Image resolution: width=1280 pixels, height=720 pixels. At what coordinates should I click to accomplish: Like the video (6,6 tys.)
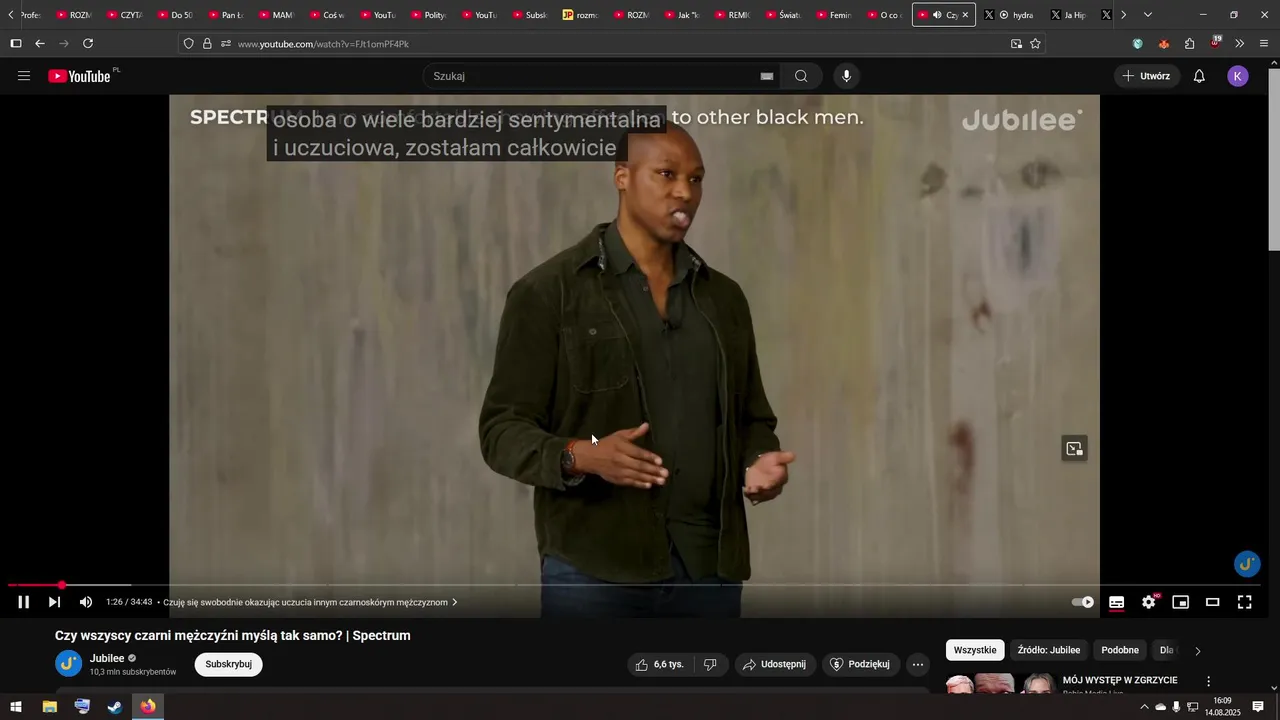[660, 664]
